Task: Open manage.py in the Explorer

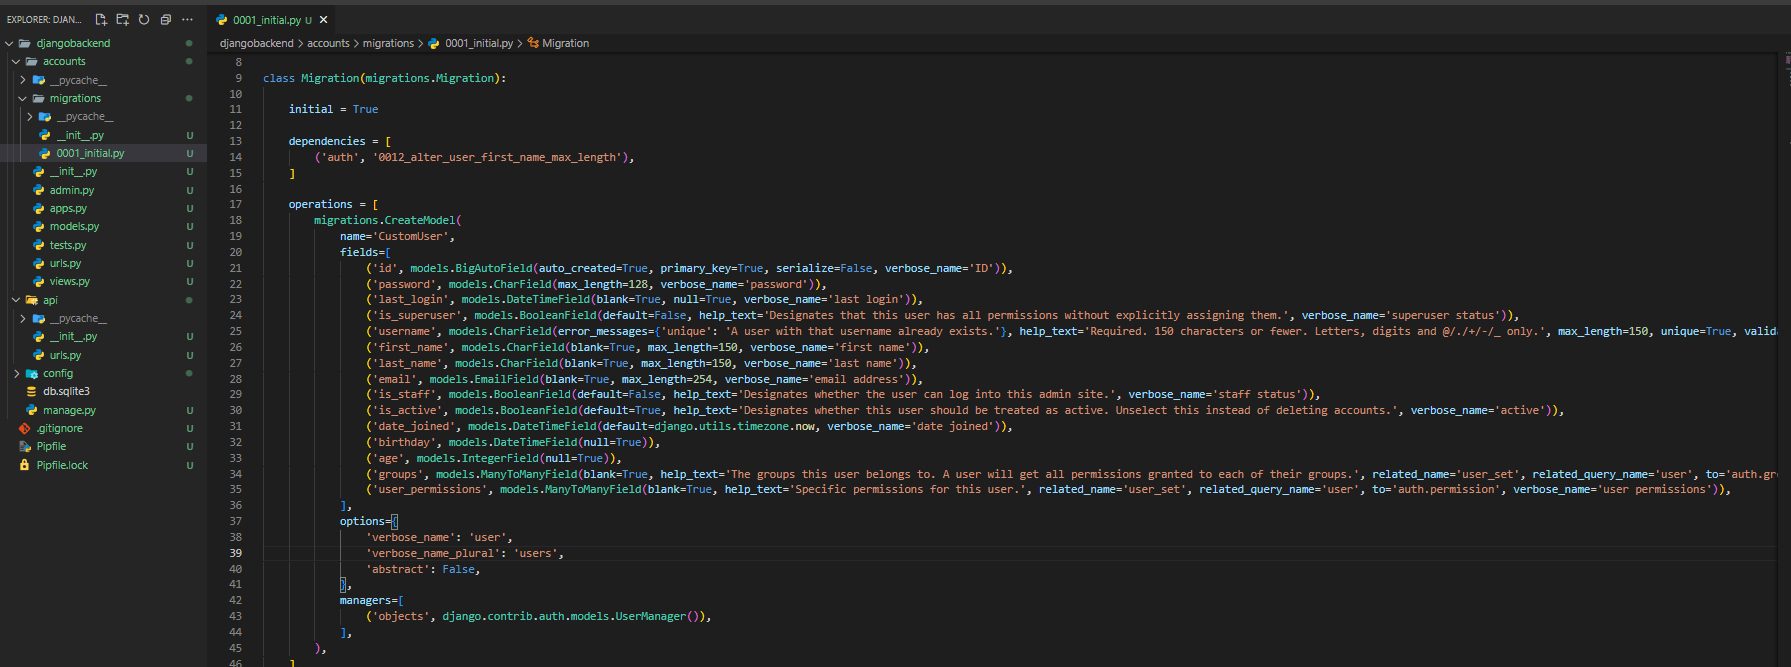Action: (69, 410)
